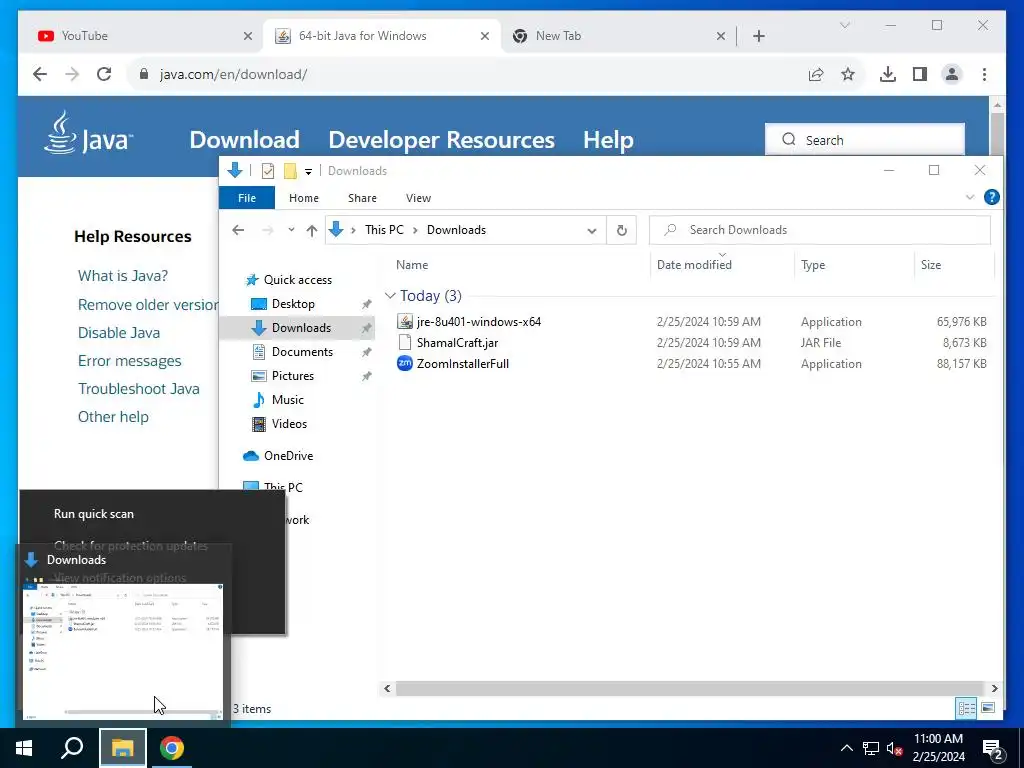Toggle Chrome side panel icon
Image resolution: width=1024 pixels, height=768 pixels.
920,74
